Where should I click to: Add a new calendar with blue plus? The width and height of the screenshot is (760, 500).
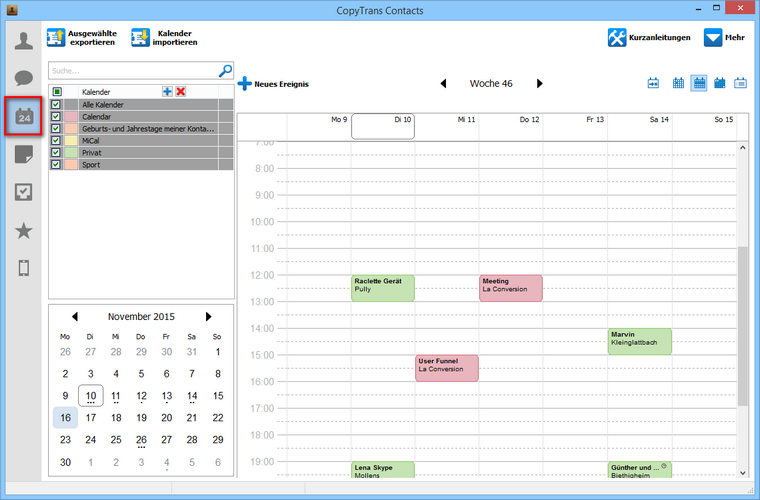click(x=167, y=92)
